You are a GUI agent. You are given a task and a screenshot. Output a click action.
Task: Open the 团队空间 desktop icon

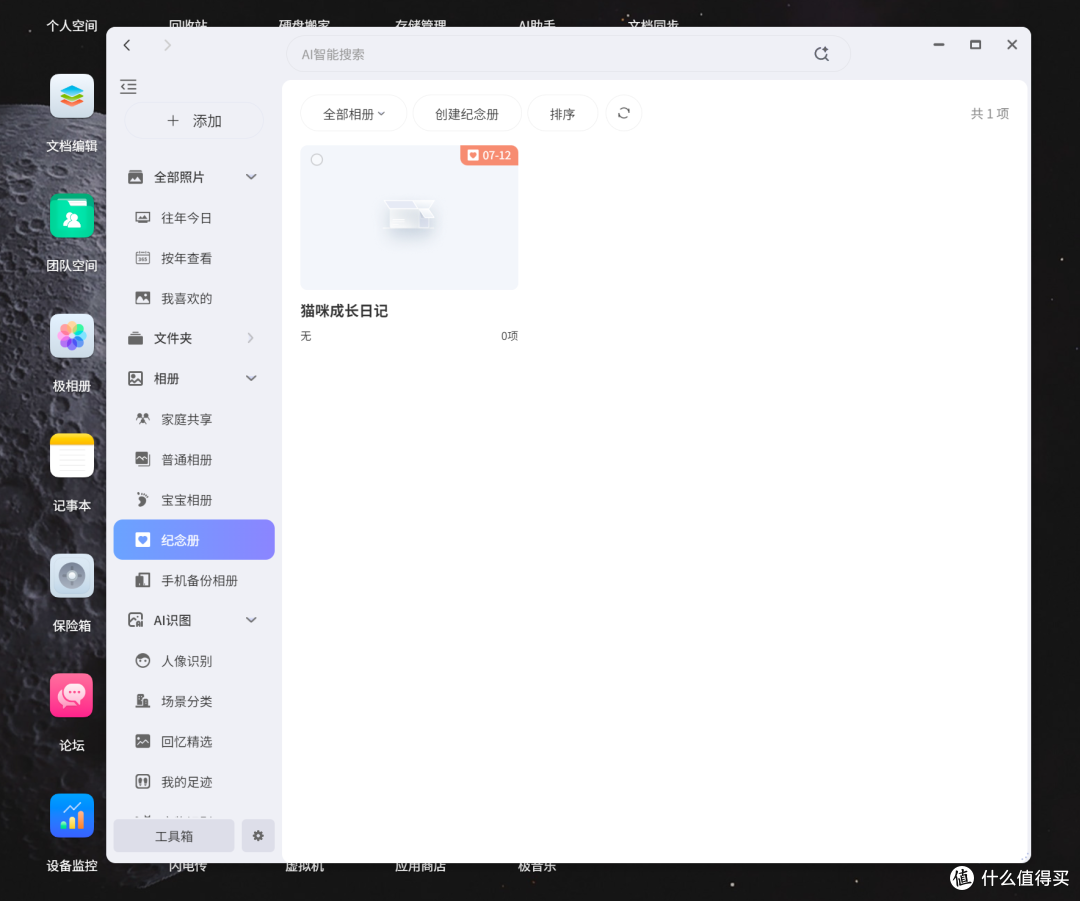click(72, 216)
